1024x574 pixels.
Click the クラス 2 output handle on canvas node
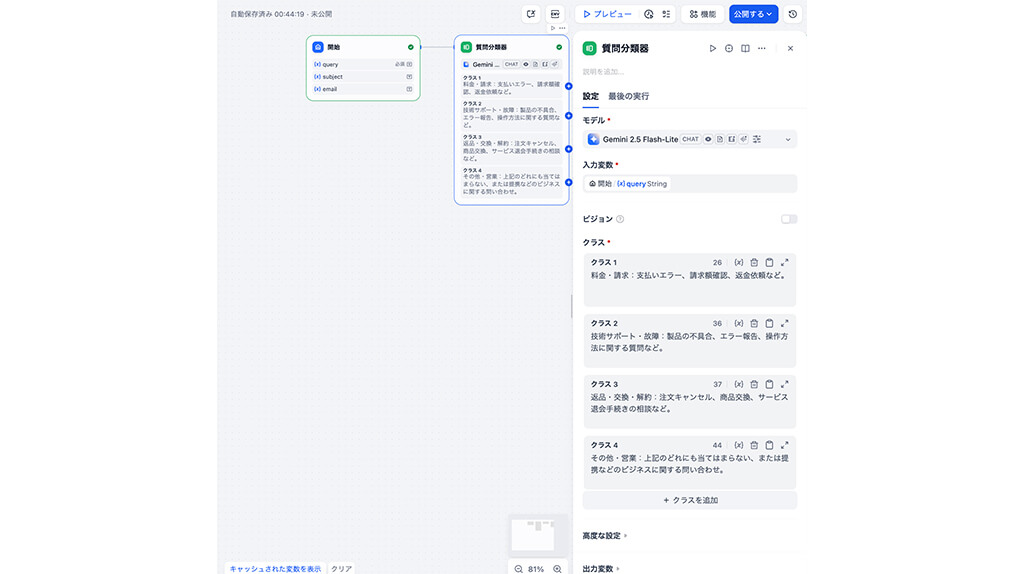tap(569, 116)
